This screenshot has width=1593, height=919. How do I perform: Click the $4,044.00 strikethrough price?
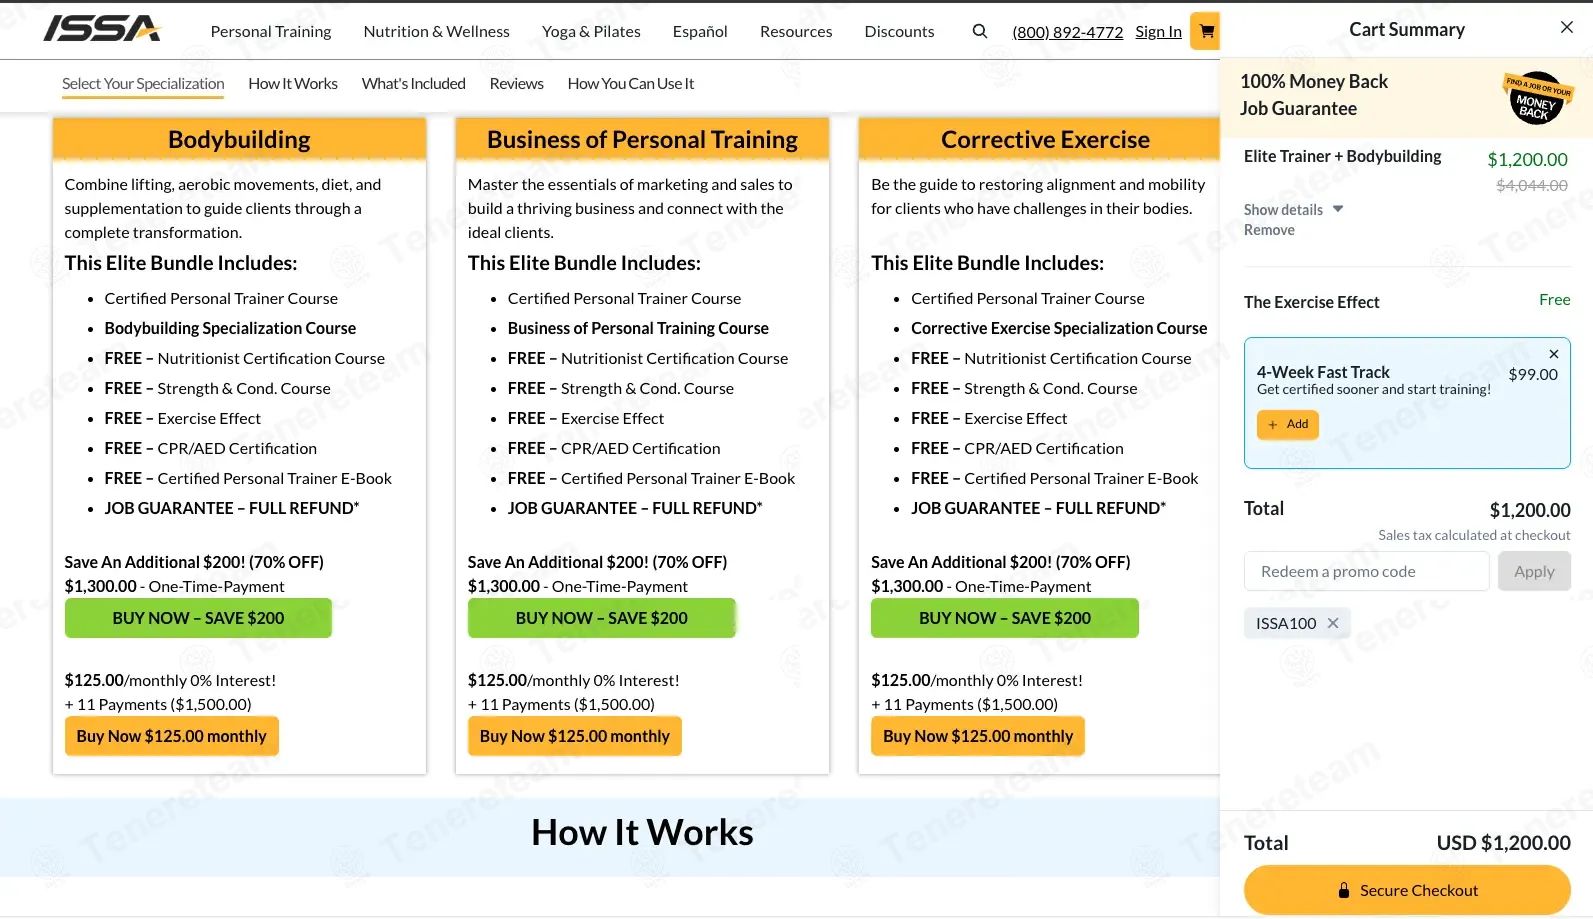pos(1532,185)
